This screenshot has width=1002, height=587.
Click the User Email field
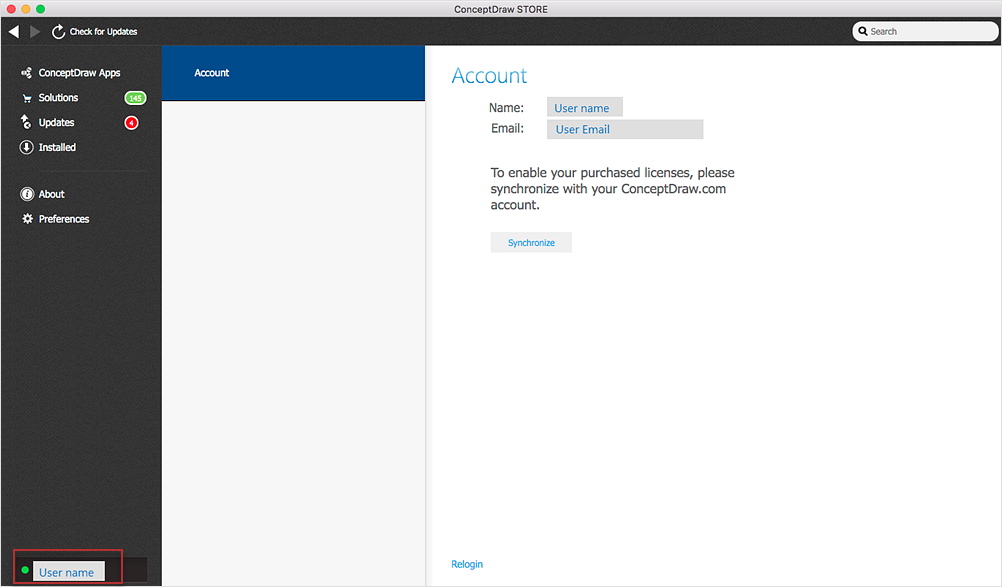click(625, 129)
